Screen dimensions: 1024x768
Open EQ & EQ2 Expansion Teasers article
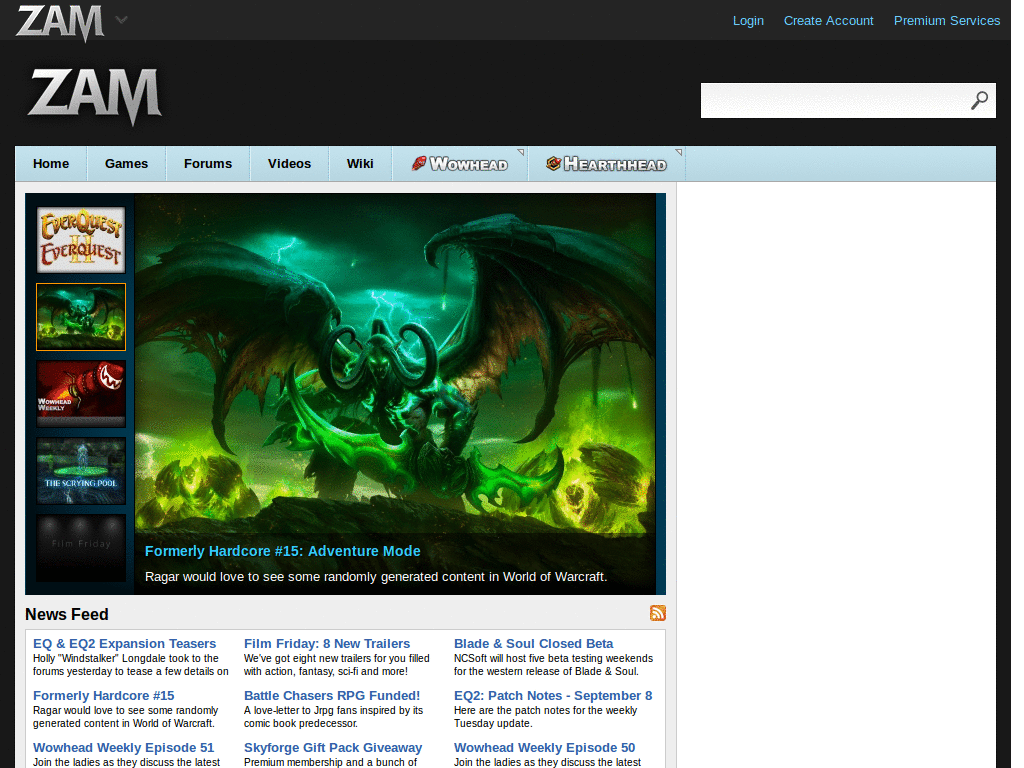[124, 643]
